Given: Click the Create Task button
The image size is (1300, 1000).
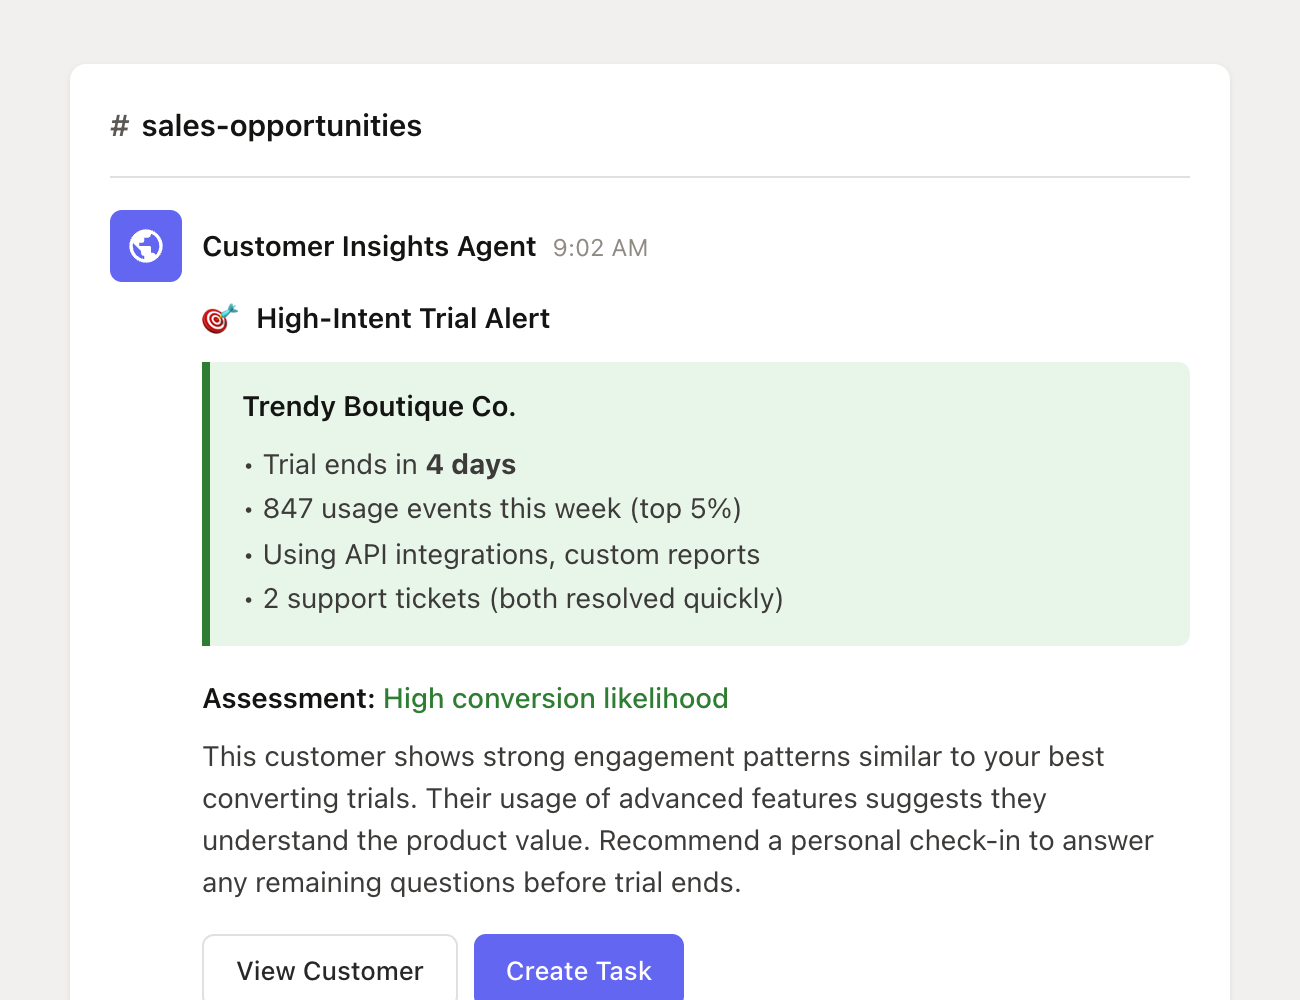Looking at the screenshot, I should click(578, 970).
